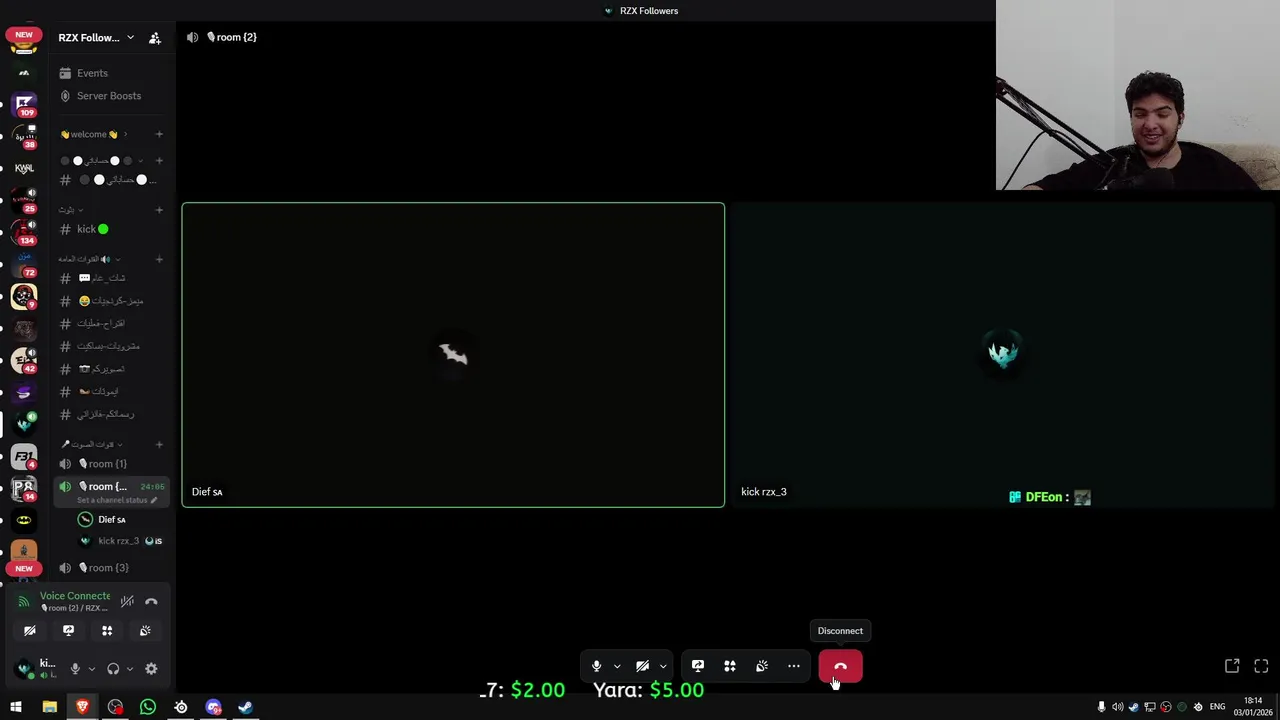The height and width of the screenshot is (720, 1280).
Task: Share screen from the Voice Connected panel
Action: click(x=68, y=631)
